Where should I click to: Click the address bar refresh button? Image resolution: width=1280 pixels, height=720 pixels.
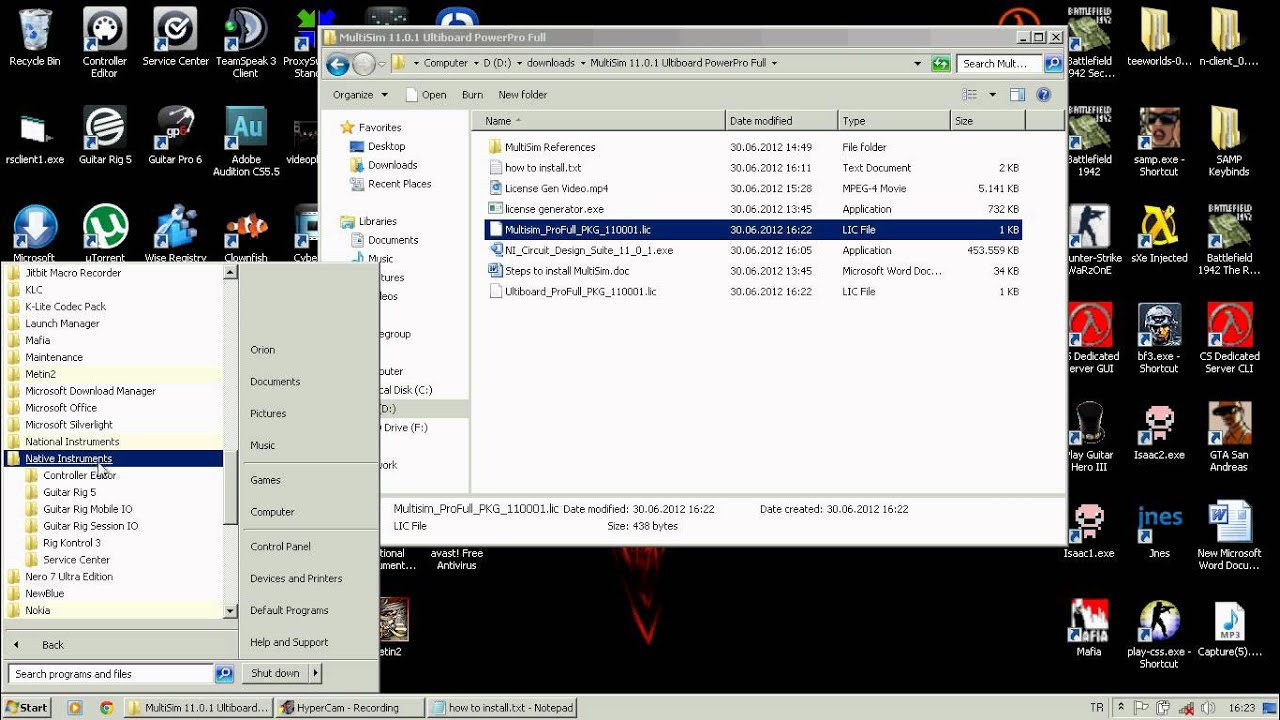click(940, 63)
